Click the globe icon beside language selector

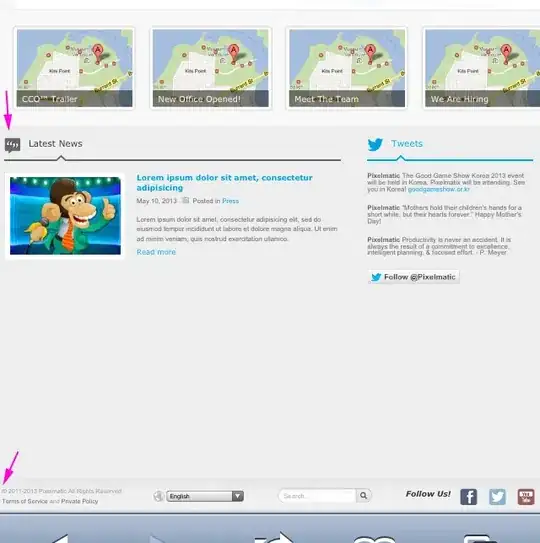click(x=158, y=496)
